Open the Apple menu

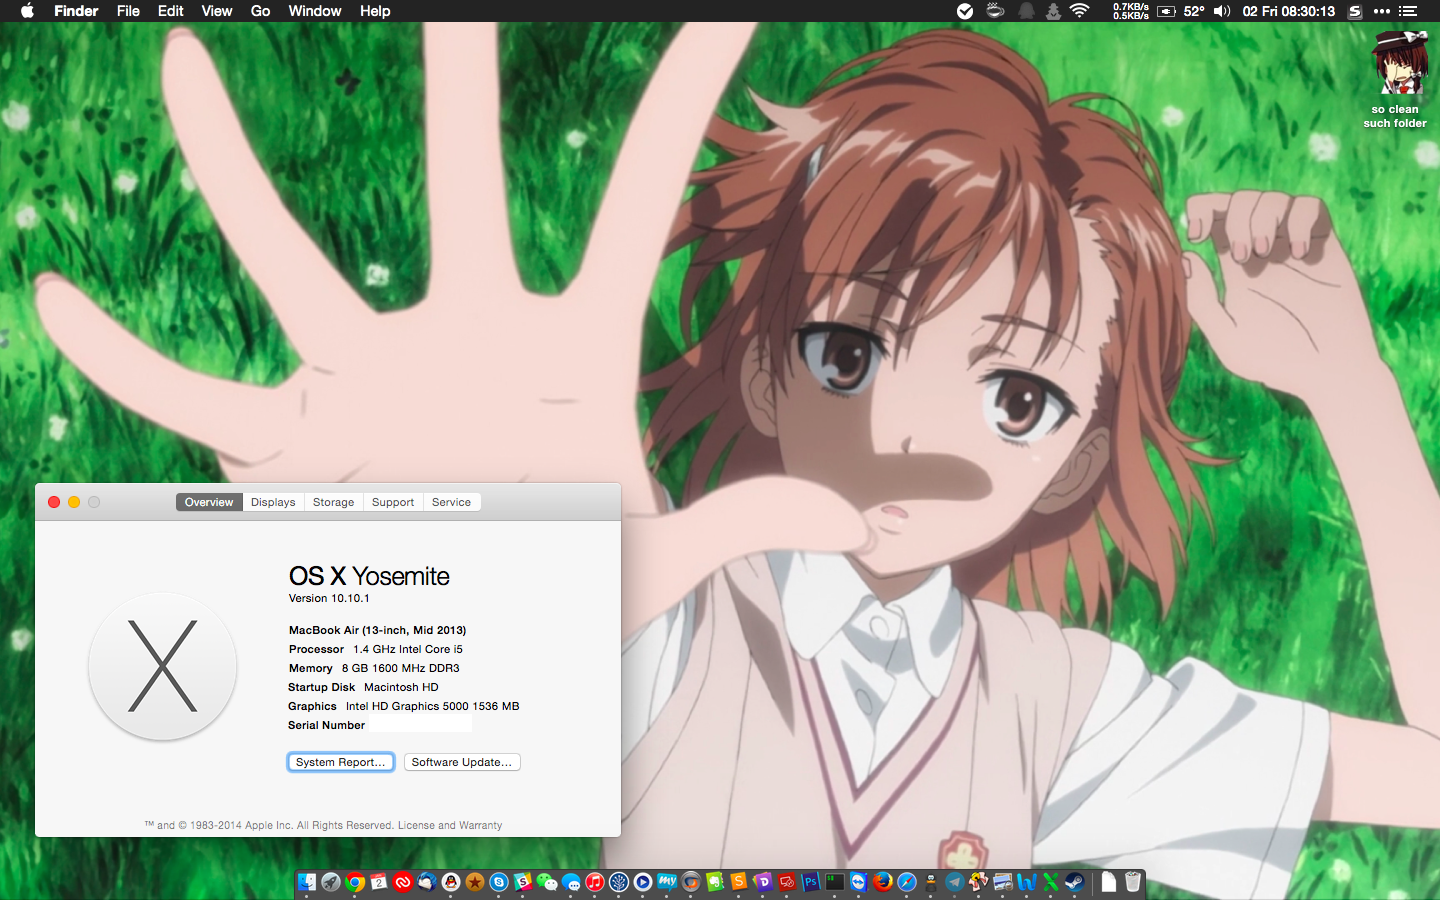(27, 11)
